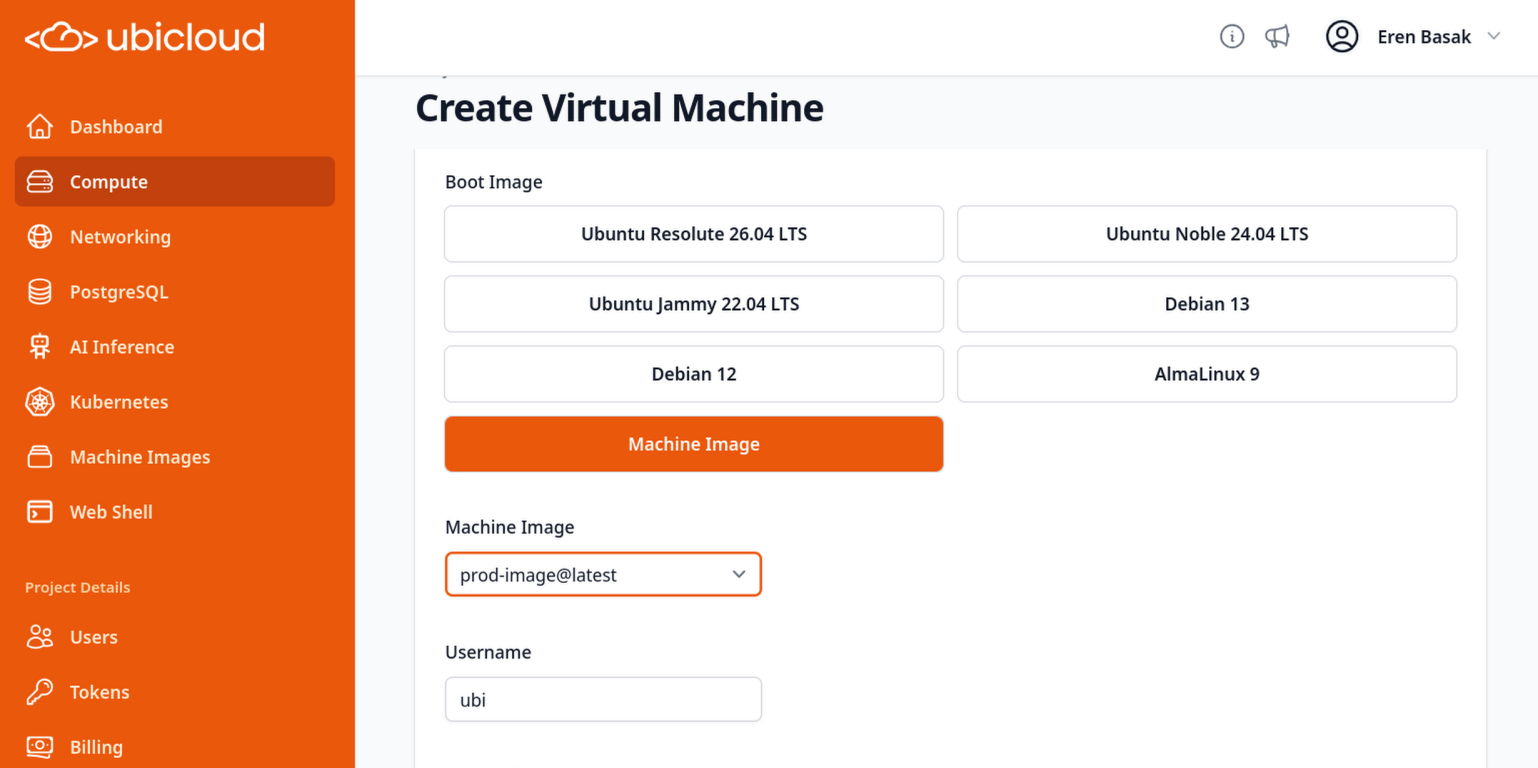Click the Kubernetes wheel icon
This screenshot has width=1538, height=768.
point(39,402)
